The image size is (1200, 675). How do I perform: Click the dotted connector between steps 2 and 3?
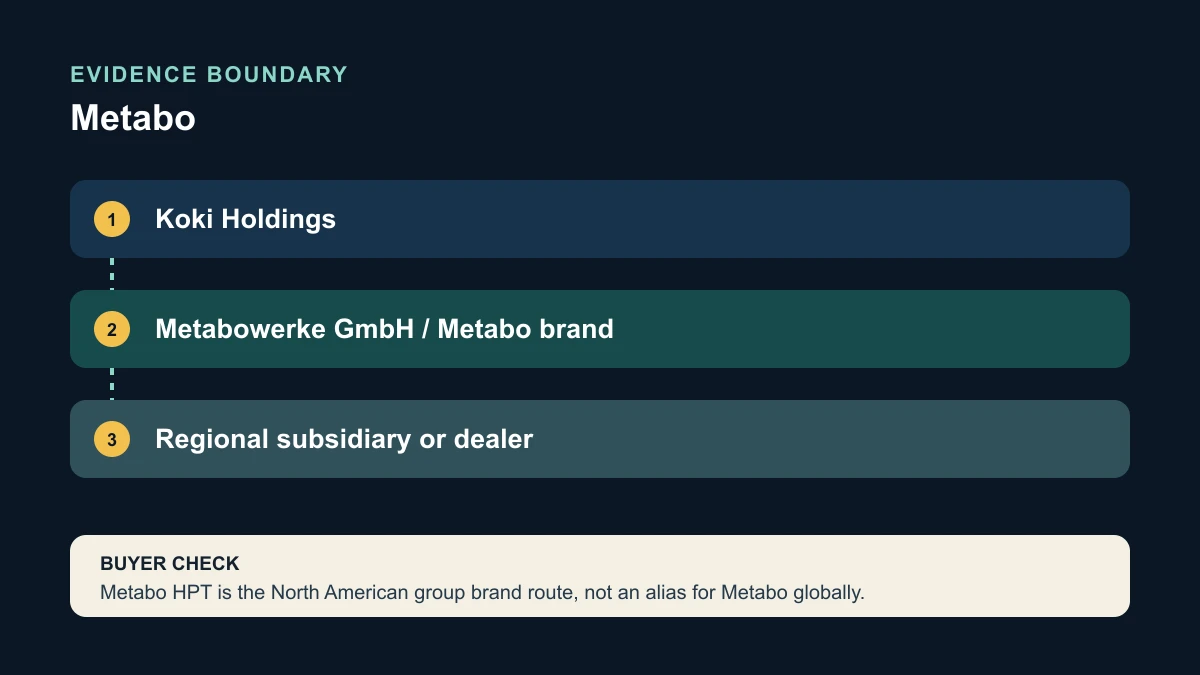coord(112,384)
